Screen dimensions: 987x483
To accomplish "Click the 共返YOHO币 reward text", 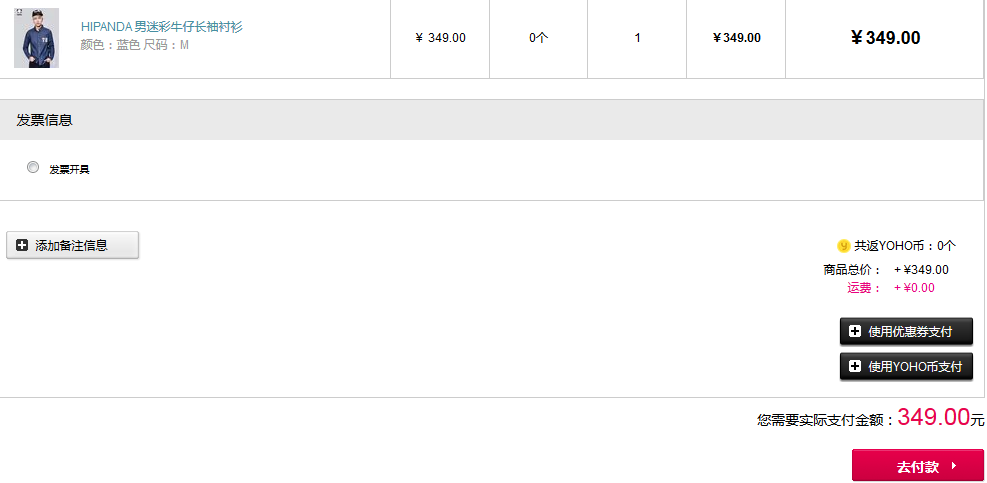I will tap(905, 246).
